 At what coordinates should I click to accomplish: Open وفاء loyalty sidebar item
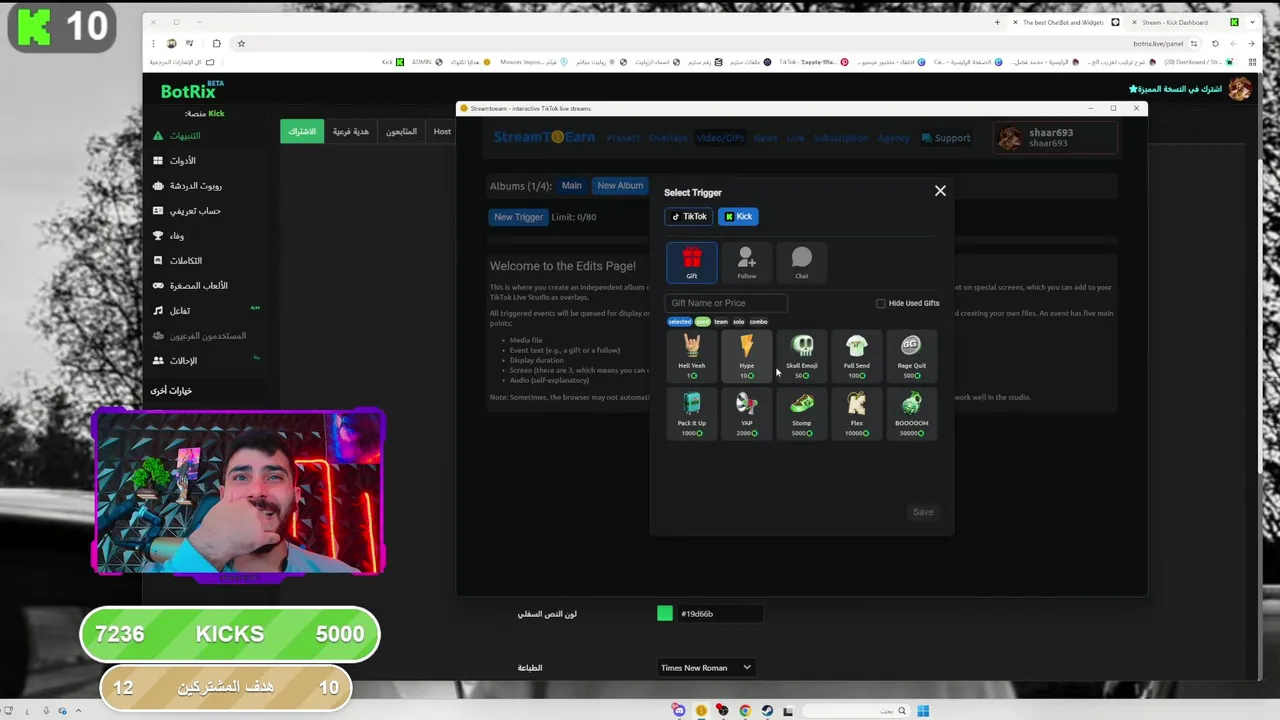(x=168, y=236)
